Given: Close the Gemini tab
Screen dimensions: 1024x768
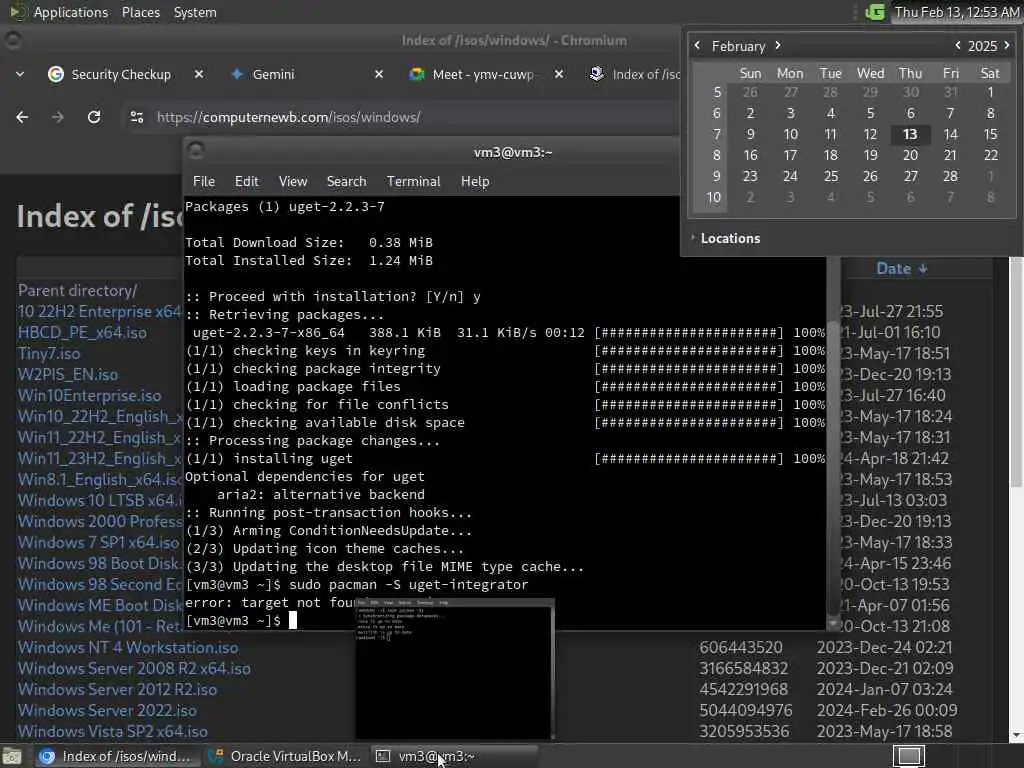Looking at the screenshot, I should coord(379,74).
